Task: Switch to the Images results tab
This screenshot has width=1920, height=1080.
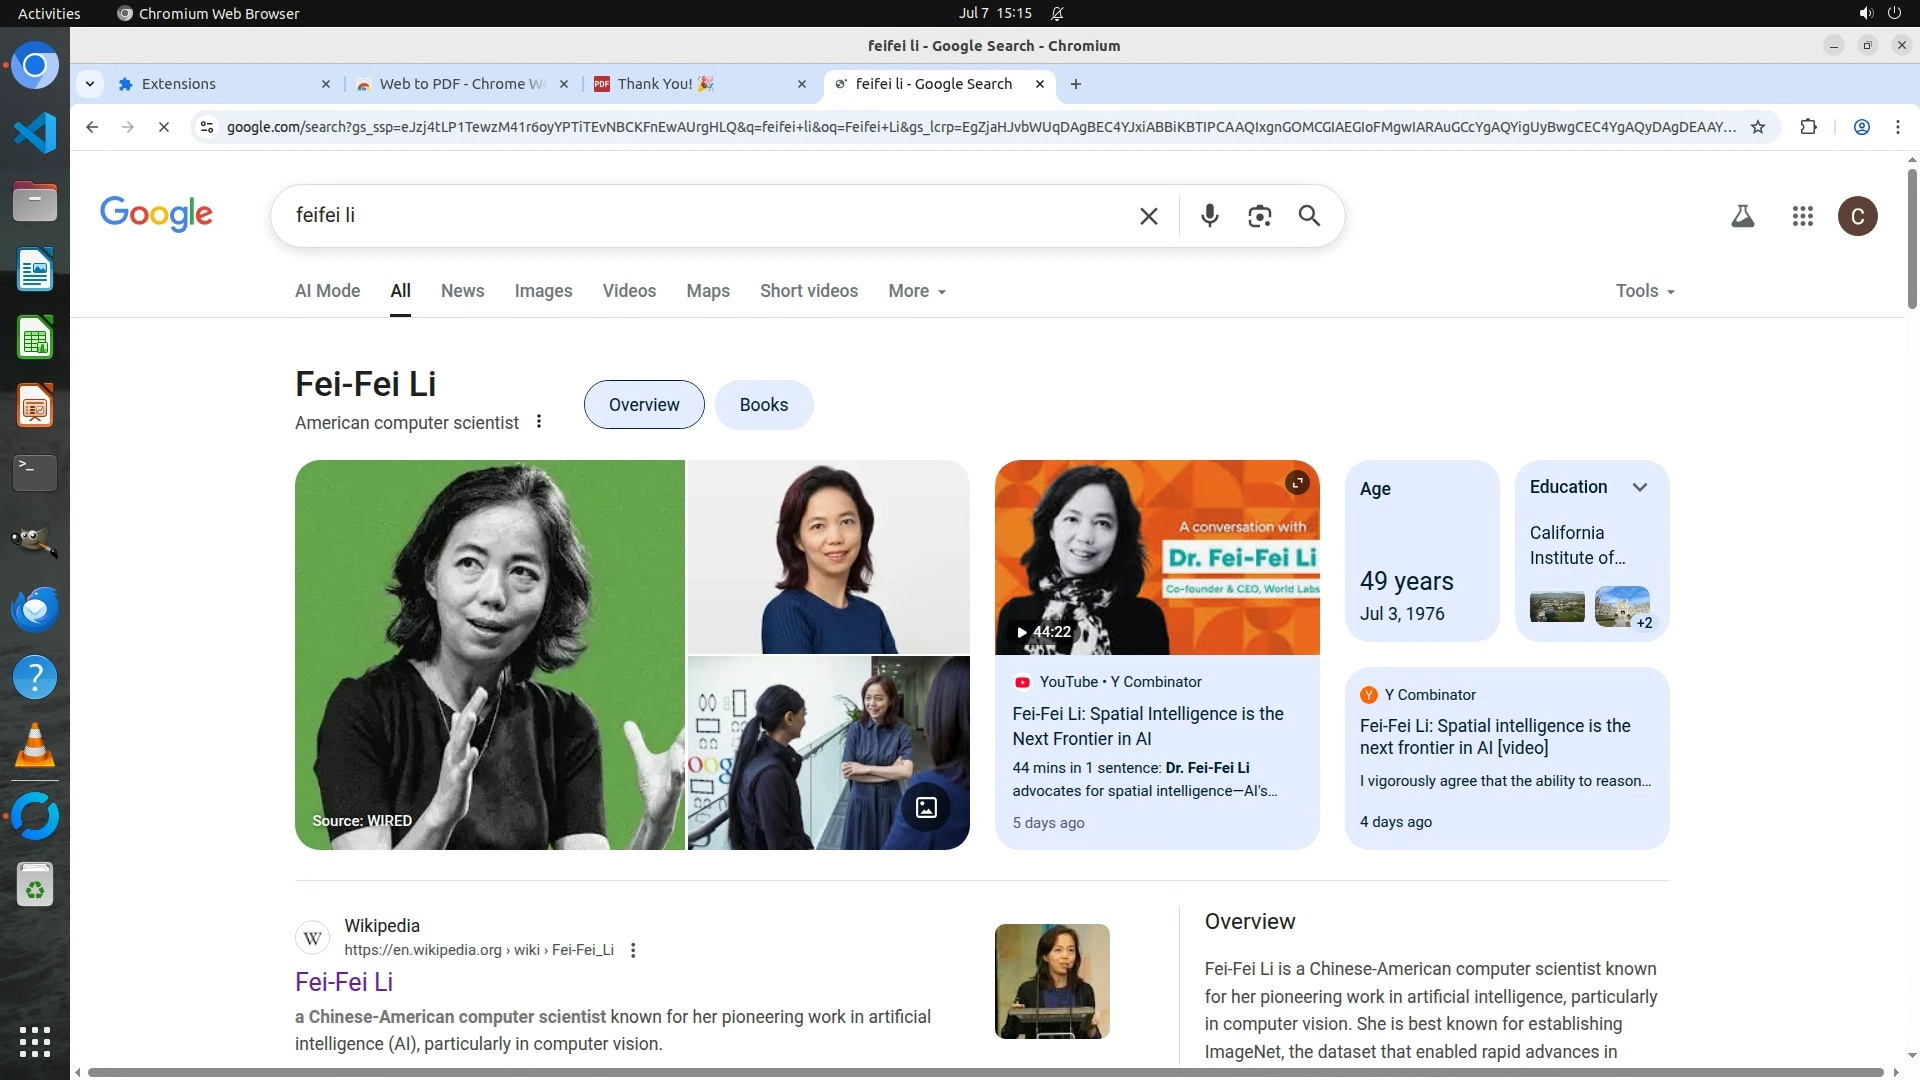Action: (x=543, y=291)
